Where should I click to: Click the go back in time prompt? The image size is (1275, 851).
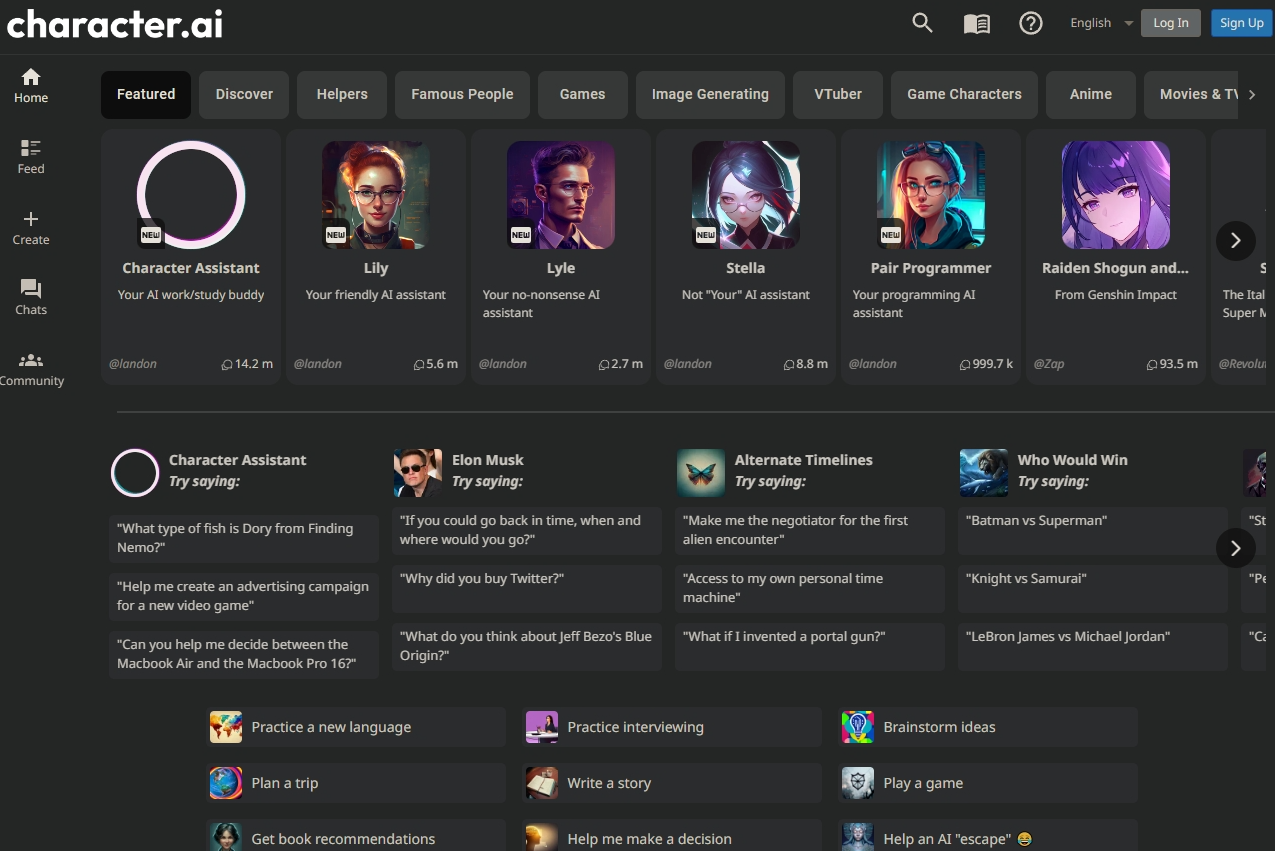(x=527, y=530)
